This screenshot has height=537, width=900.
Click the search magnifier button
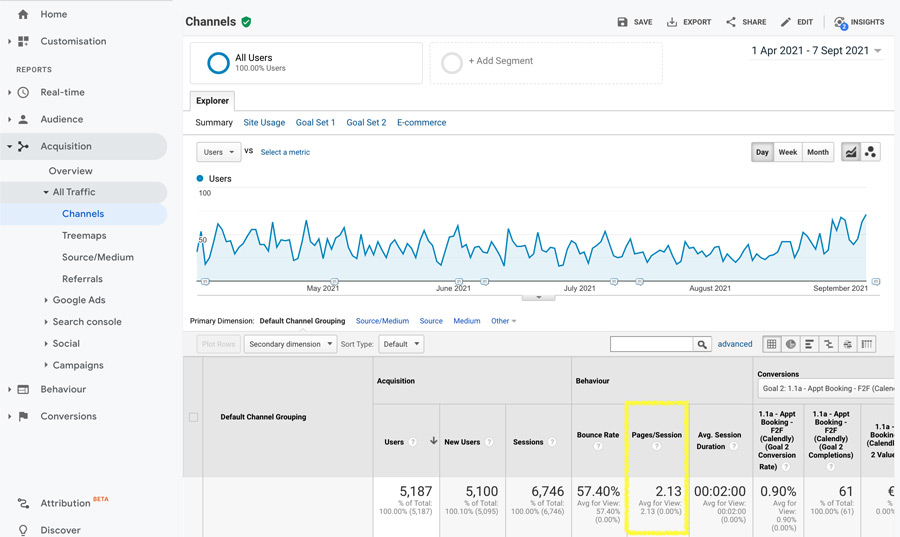(x=703, y=344)
